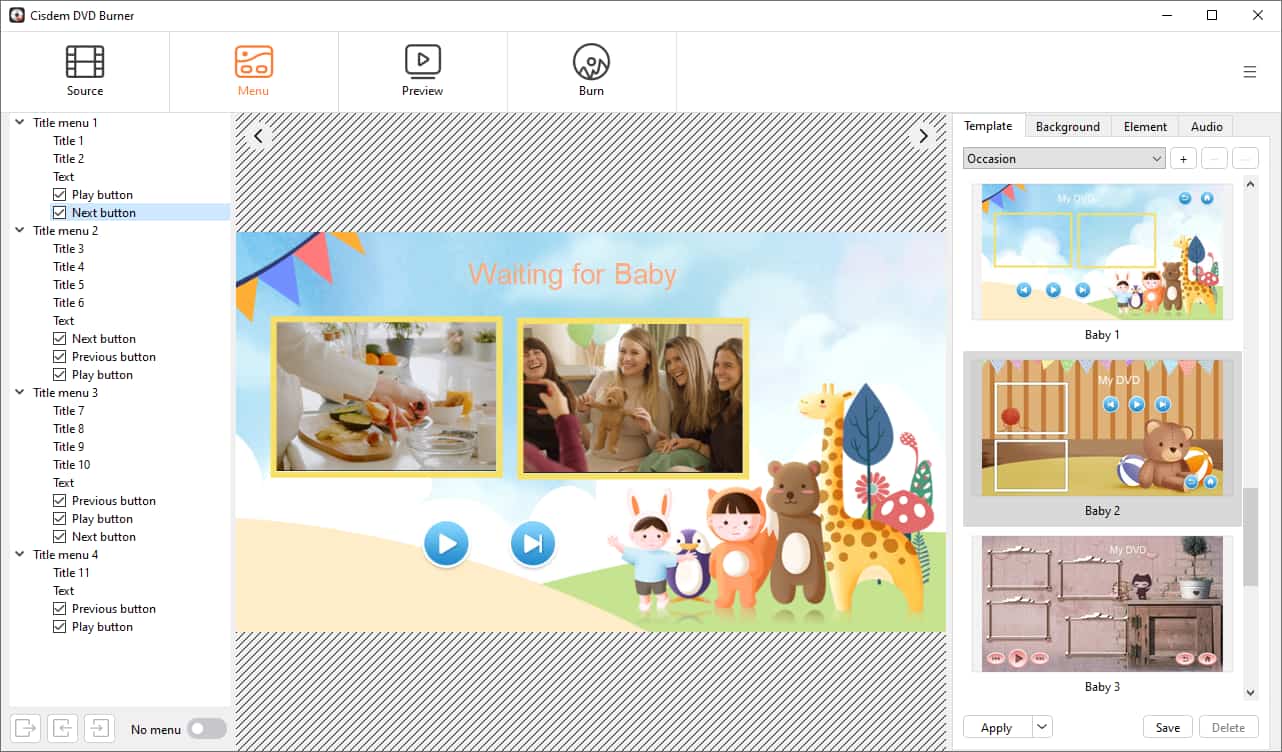Select the Baby 3 template thumbnail

(1100, 604)
